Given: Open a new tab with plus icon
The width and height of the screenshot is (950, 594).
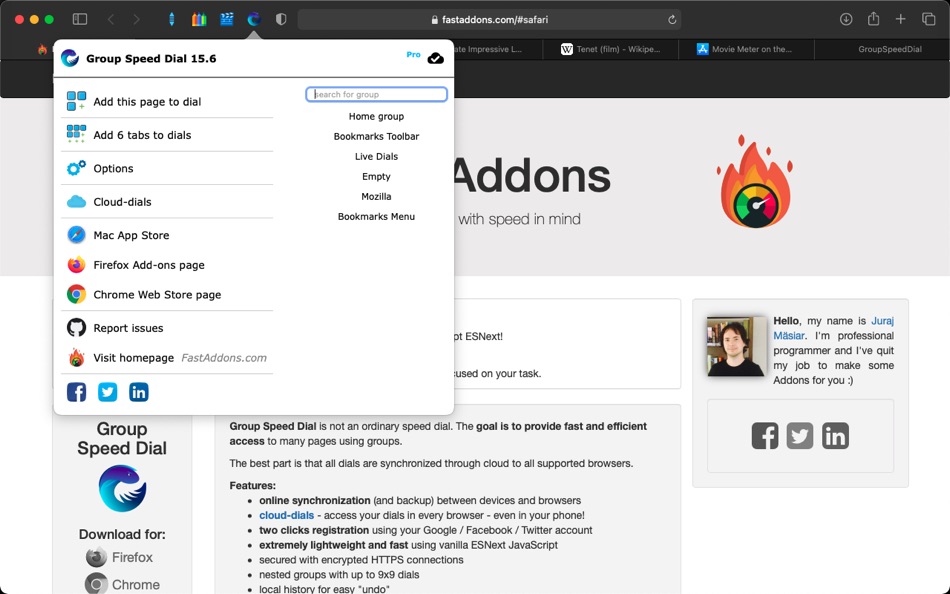Looking at the screenshot, I should 900,19.
